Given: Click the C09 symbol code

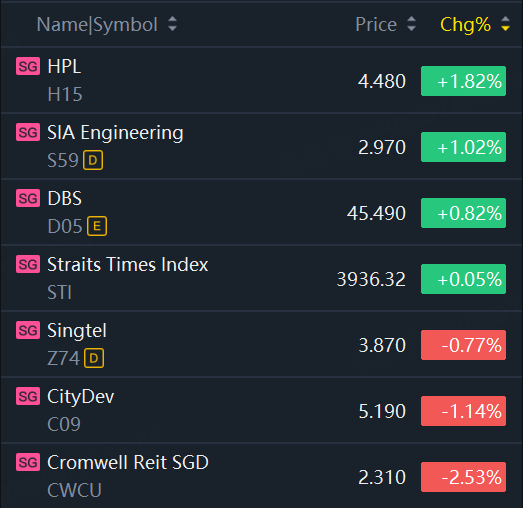Looking at the screenshot, I should (x=64, y=425).
